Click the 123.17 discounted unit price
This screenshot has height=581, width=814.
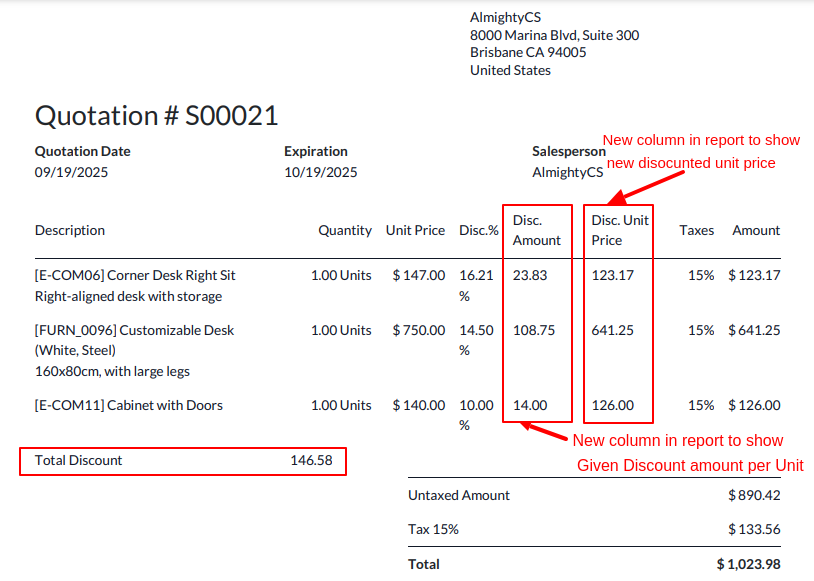click(612, 275)
